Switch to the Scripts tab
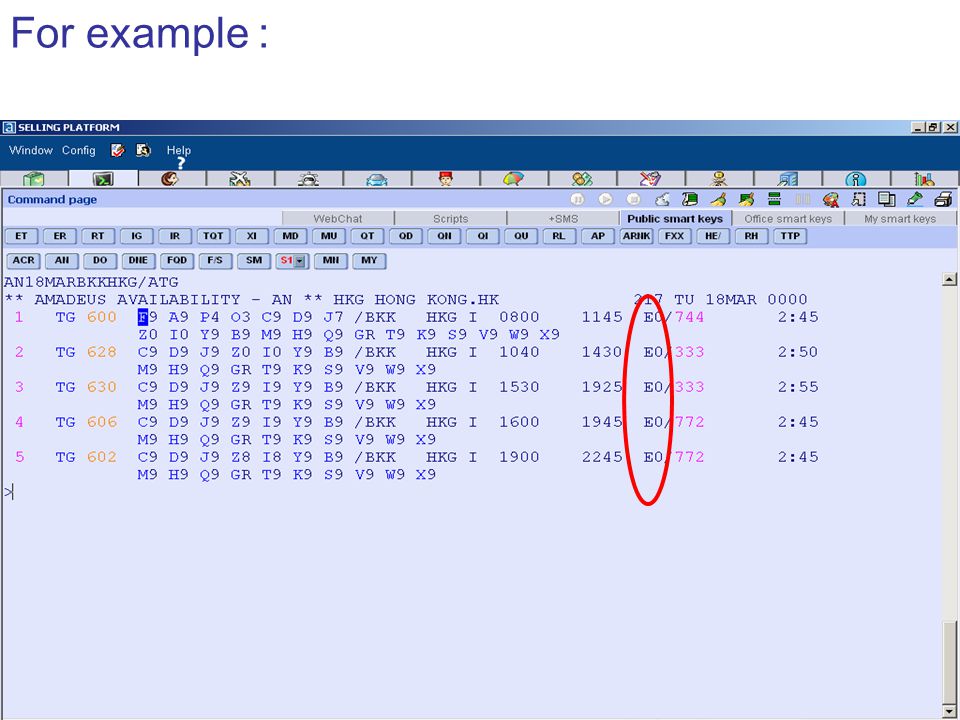The image size is (960, 720). 451,219
